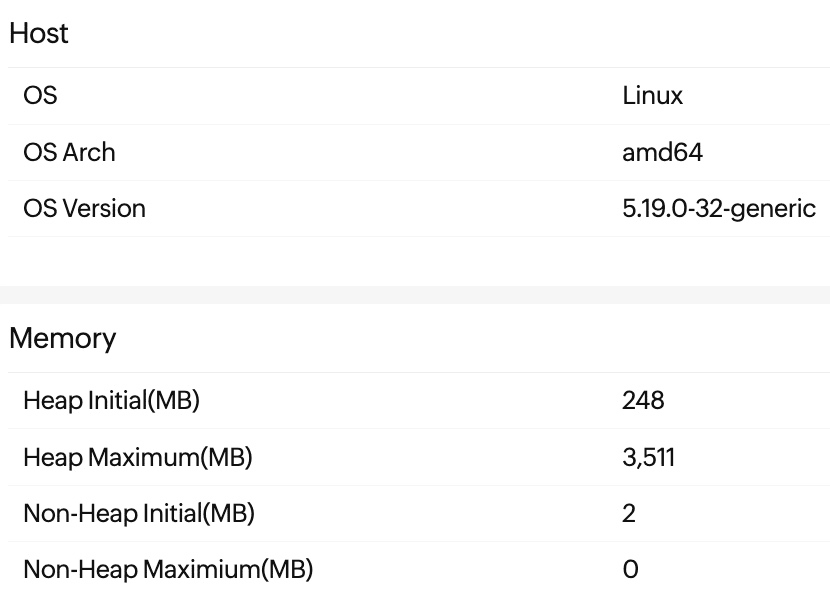830x598 pixels.
Task: Click the word Arch in OS Arch
Action: (x=89, y=152)
